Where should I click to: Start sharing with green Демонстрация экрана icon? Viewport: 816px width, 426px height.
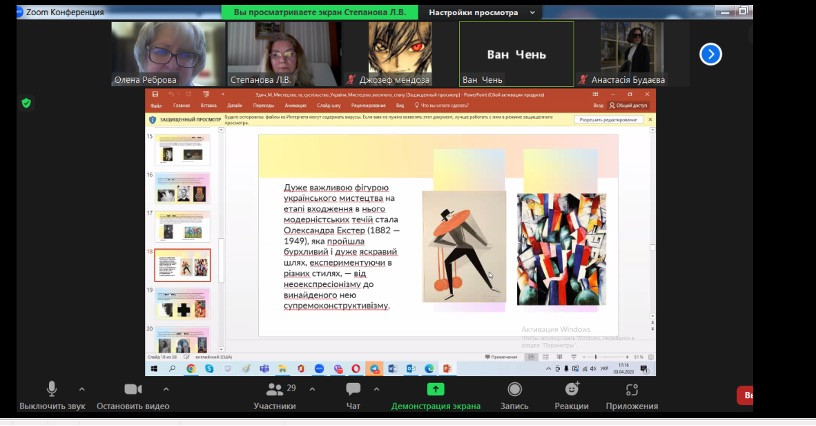435,390
